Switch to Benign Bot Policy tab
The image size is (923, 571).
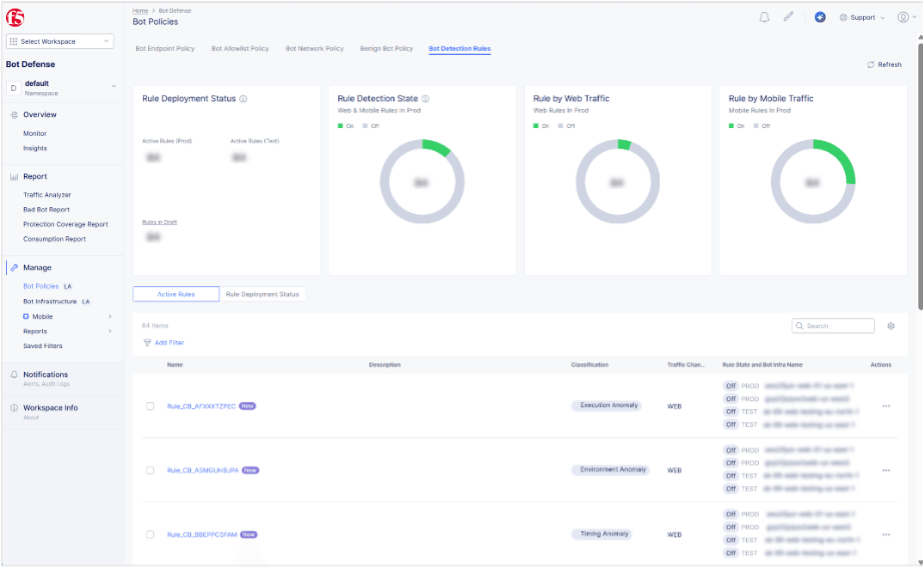click(387, 49)
